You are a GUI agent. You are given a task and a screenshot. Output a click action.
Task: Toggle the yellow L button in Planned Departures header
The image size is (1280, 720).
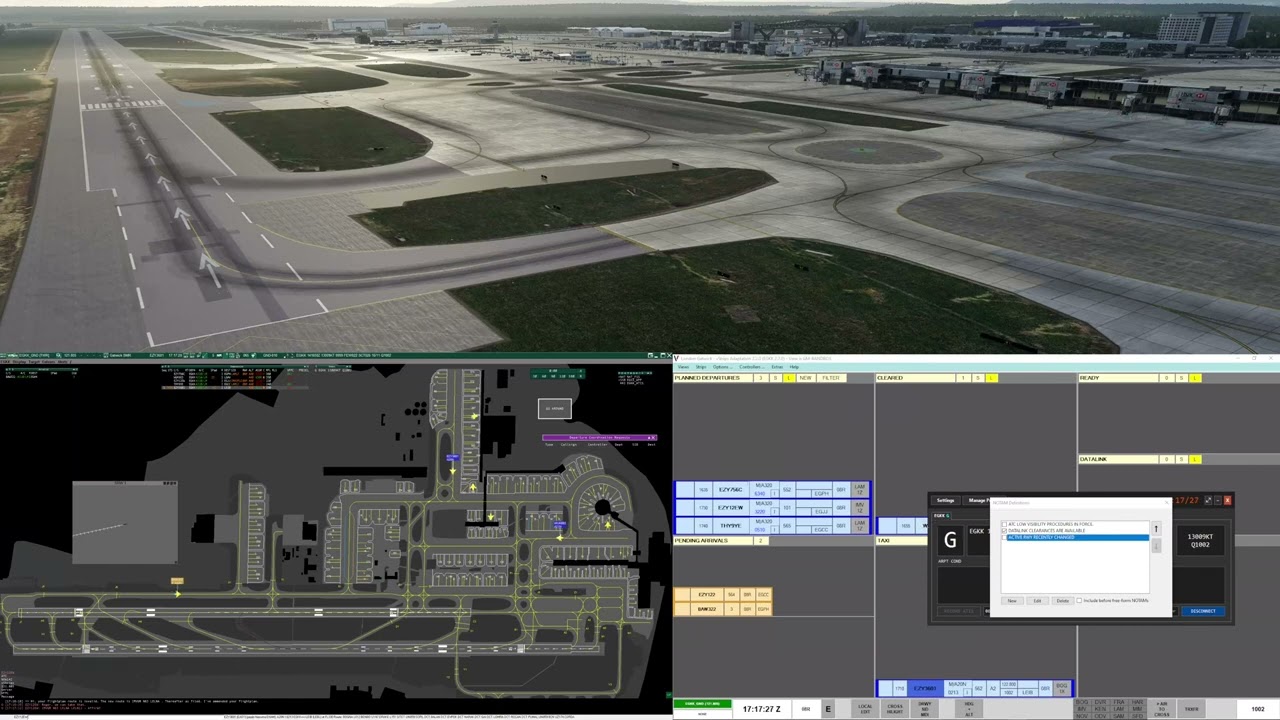tap(789, 378)
